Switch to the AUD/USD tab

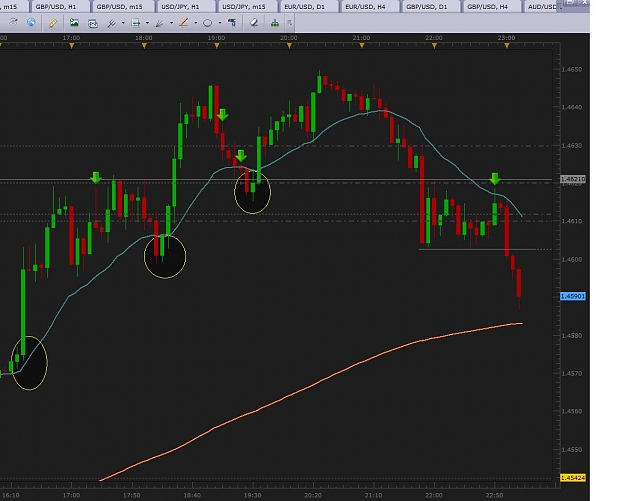coord(542,7)
